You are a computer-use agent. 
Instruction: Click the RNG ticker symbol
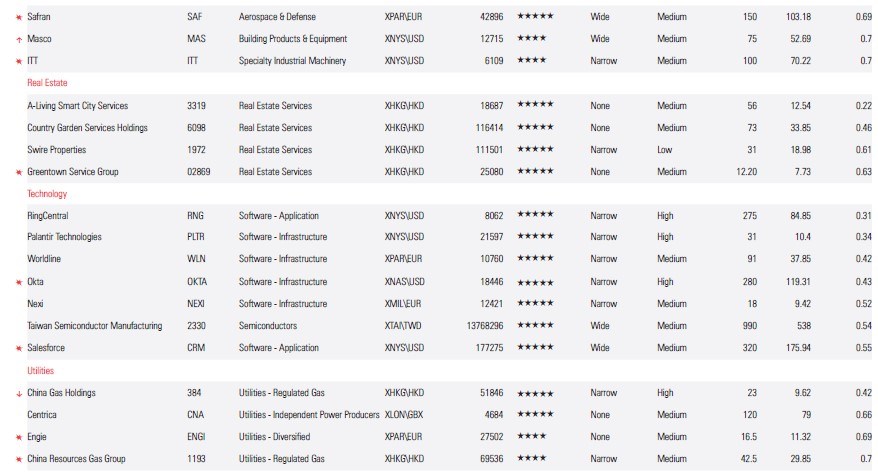pos(195,216)
